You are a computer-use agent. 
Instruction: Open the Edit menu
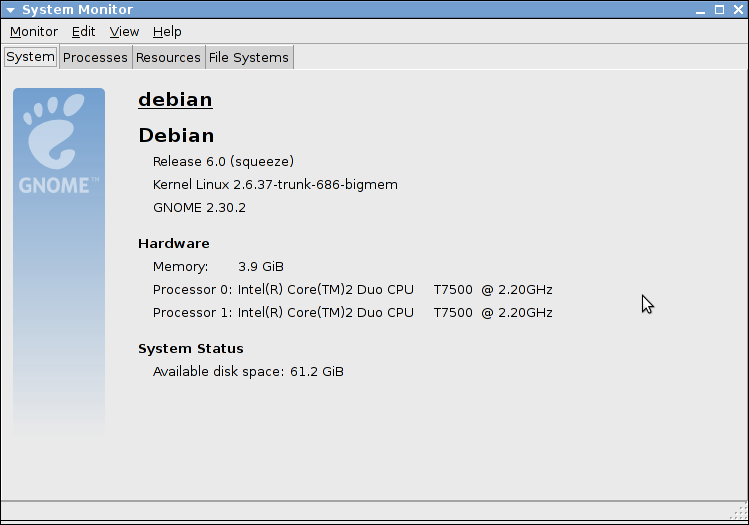point(83,32)
